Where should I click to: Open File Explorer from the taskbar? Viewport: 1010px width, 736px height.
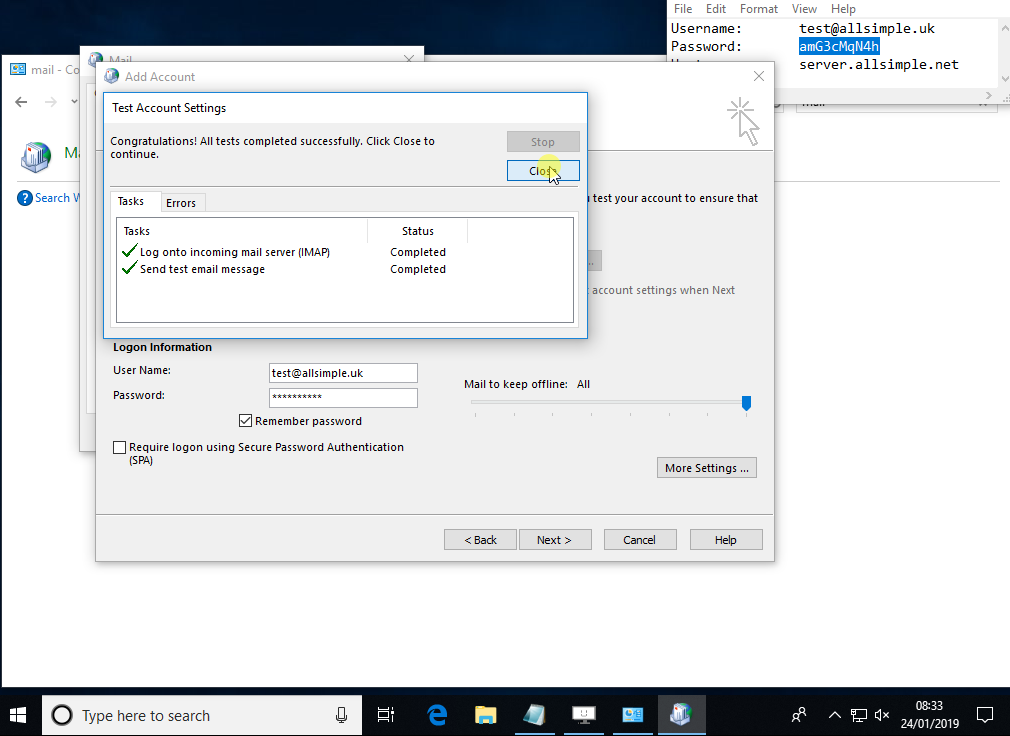coord(486,715)
